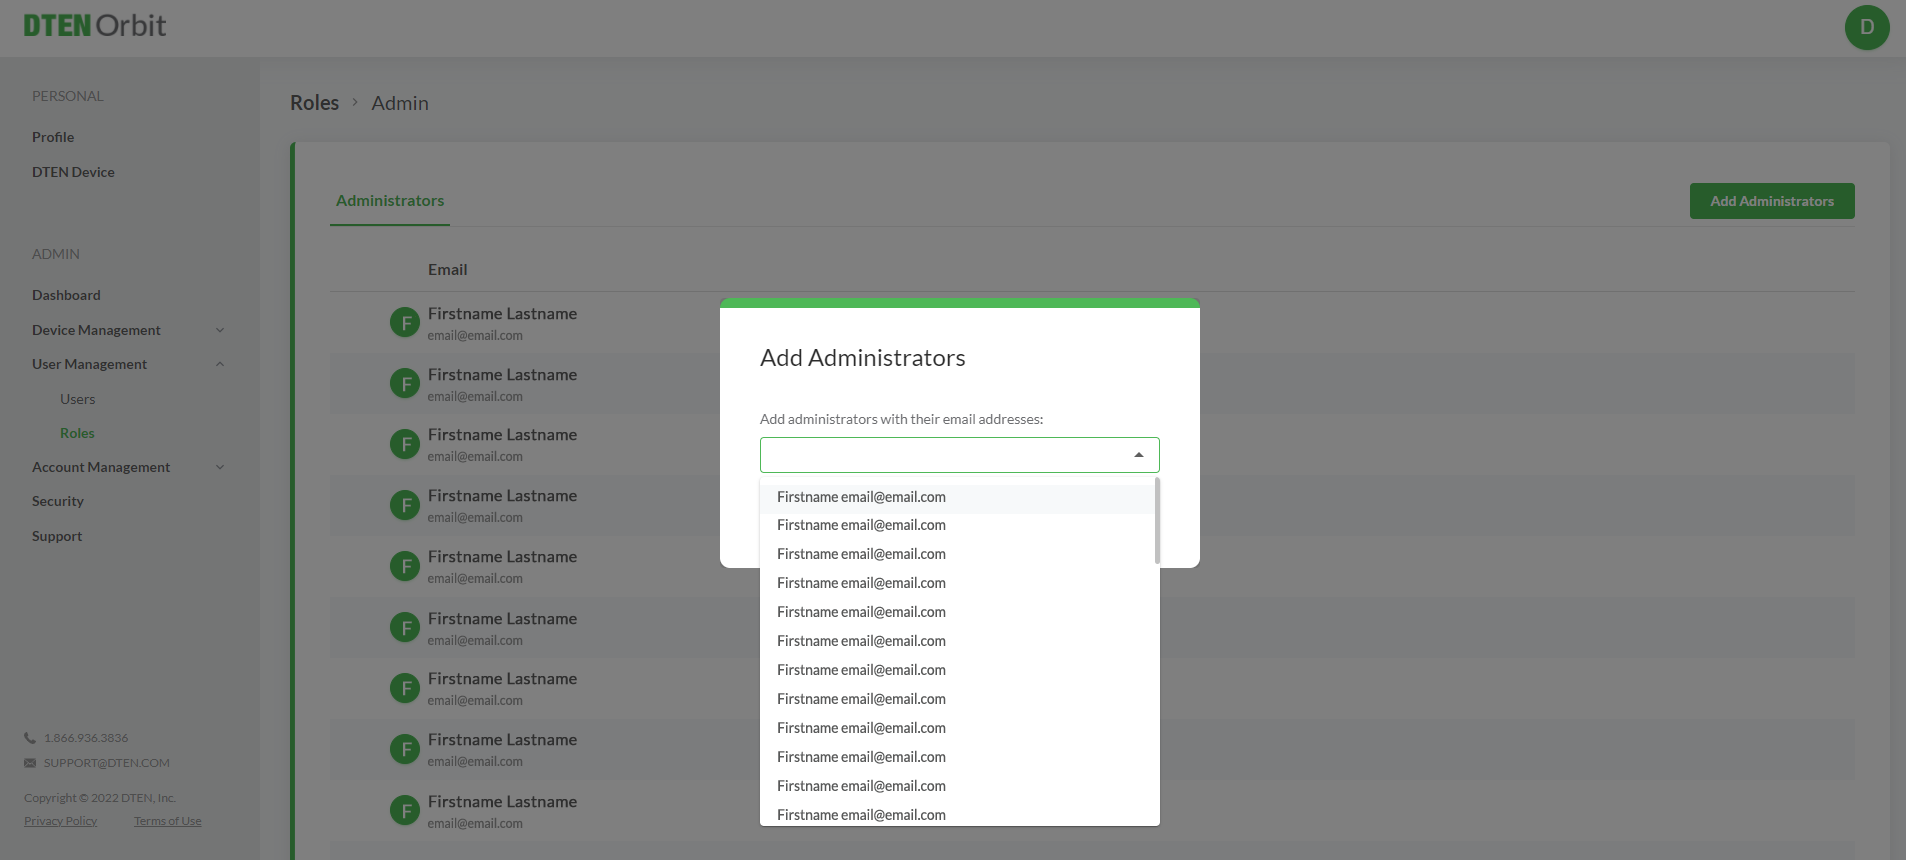The image size is (1906, 860).
Task: Click the "Add administrators with their email addresses" label
Action: 902,419
